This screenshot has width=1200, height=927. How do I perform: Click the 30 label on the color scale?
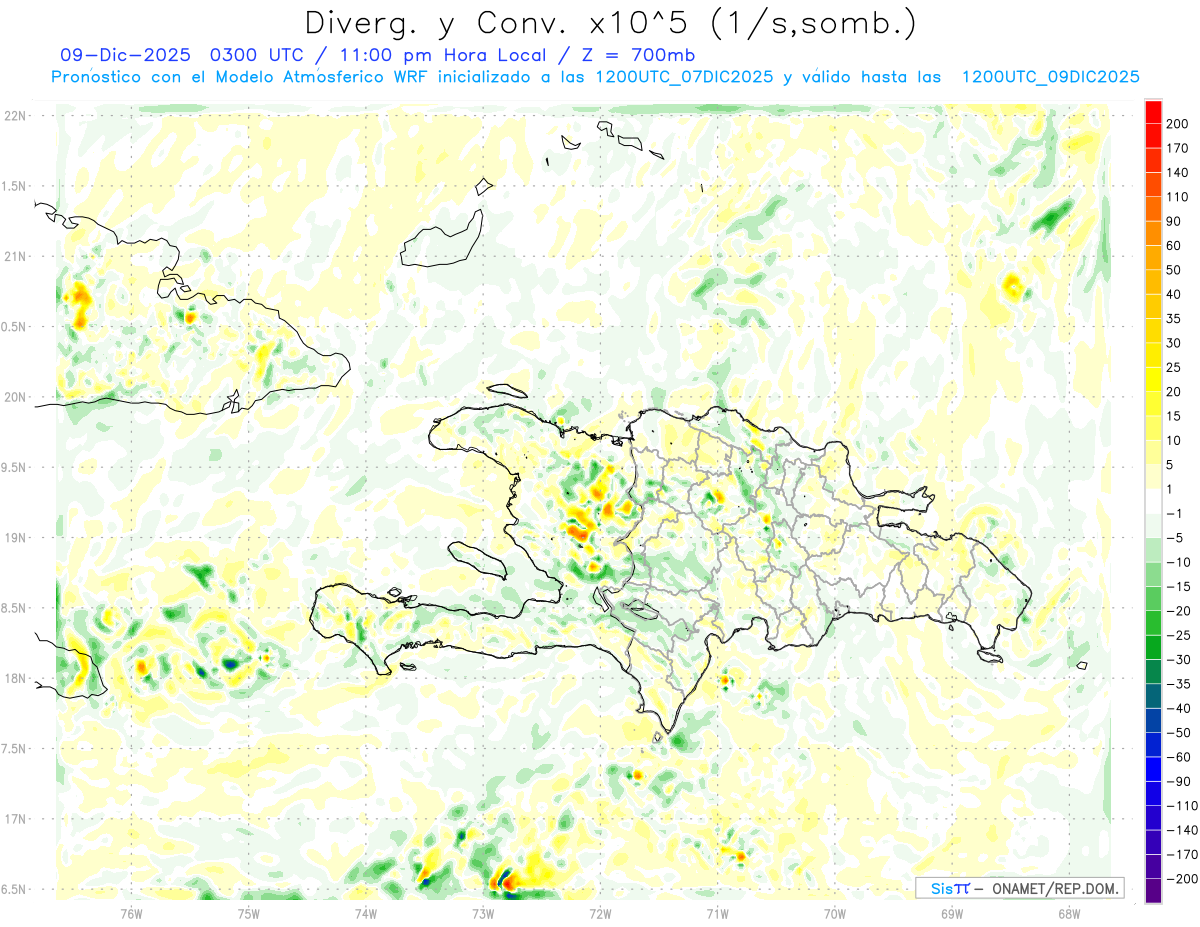click(1174, 343)
